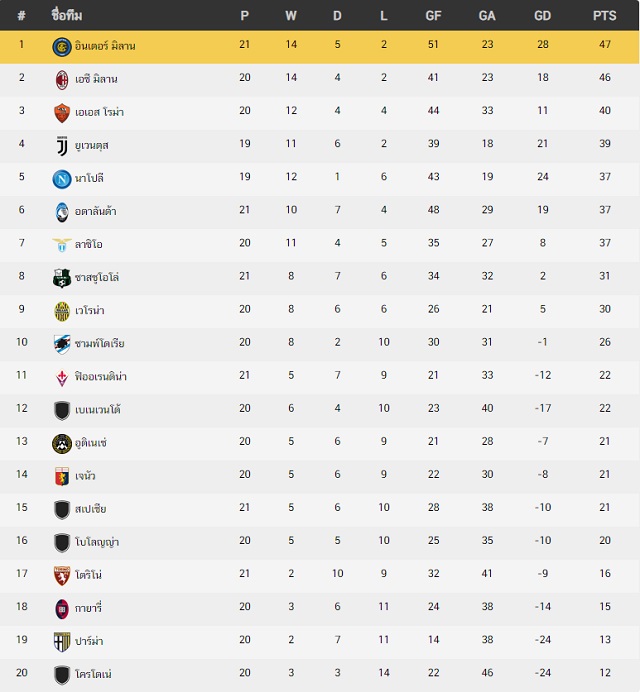Click the Juventus club logo
The image size is (640, 692).
pos(62,146)
